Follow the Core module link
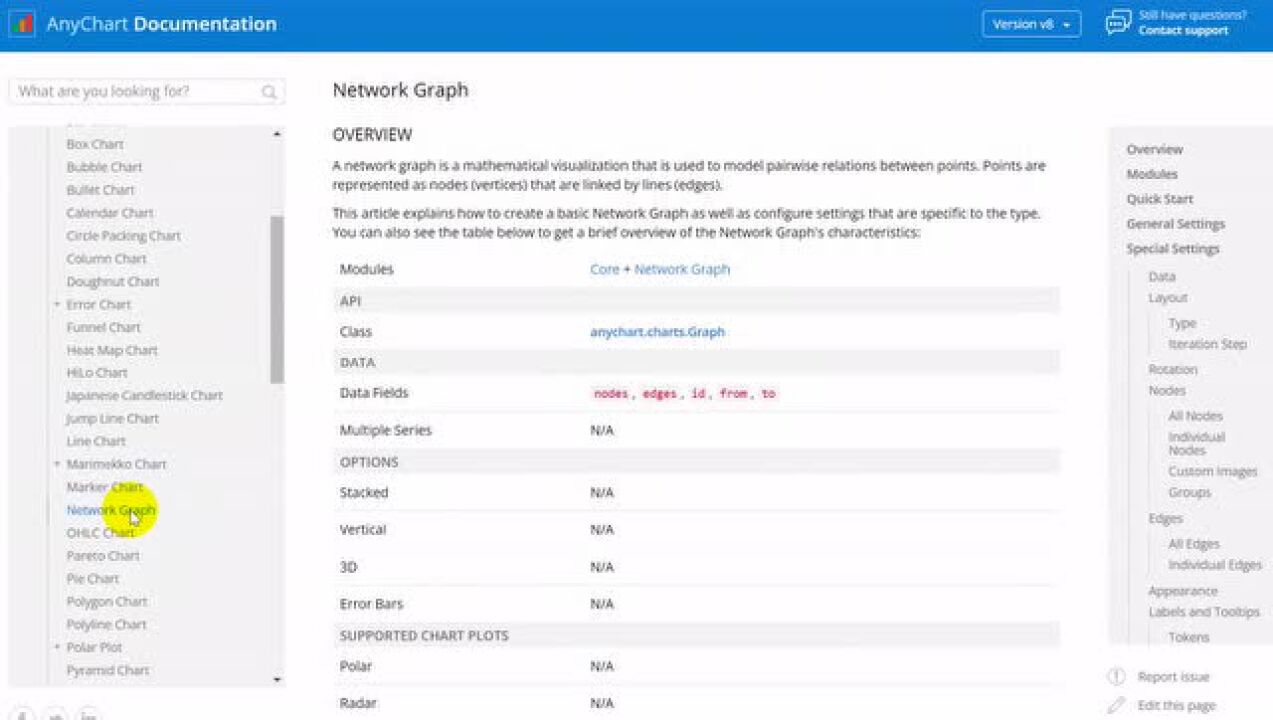 pos(602,269)
